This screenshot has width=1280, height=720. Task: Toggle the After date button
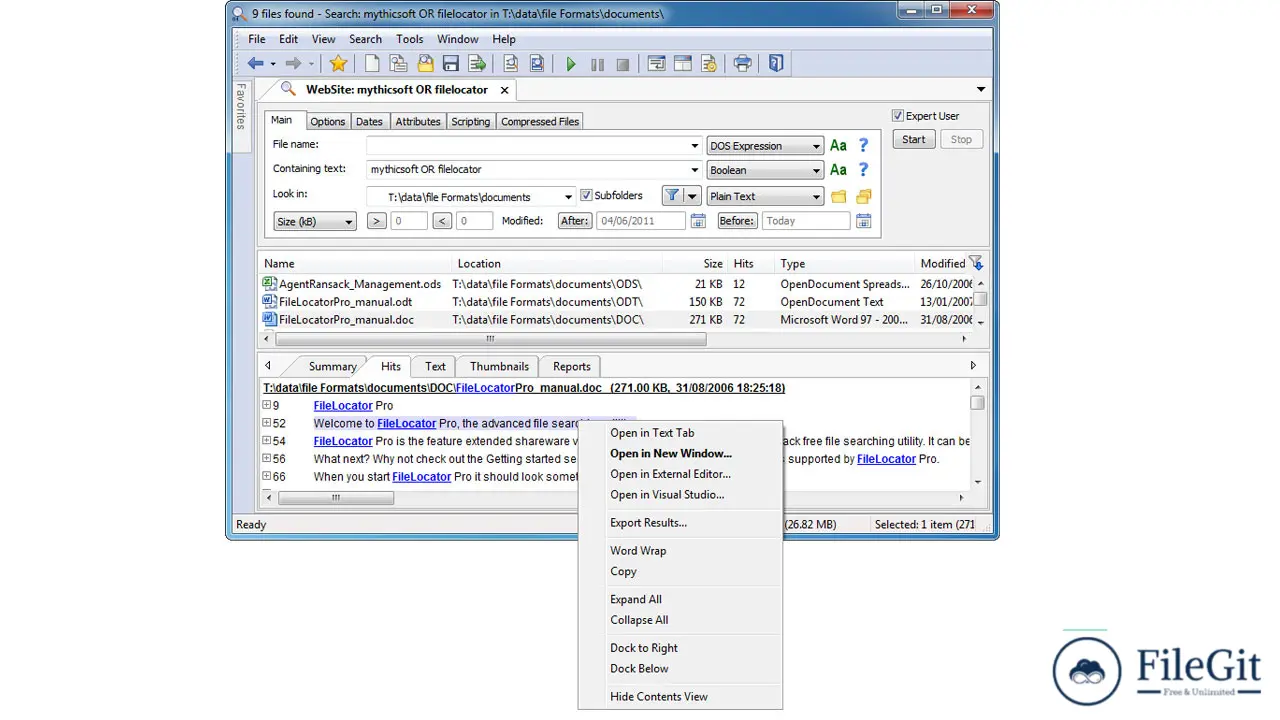575,221
